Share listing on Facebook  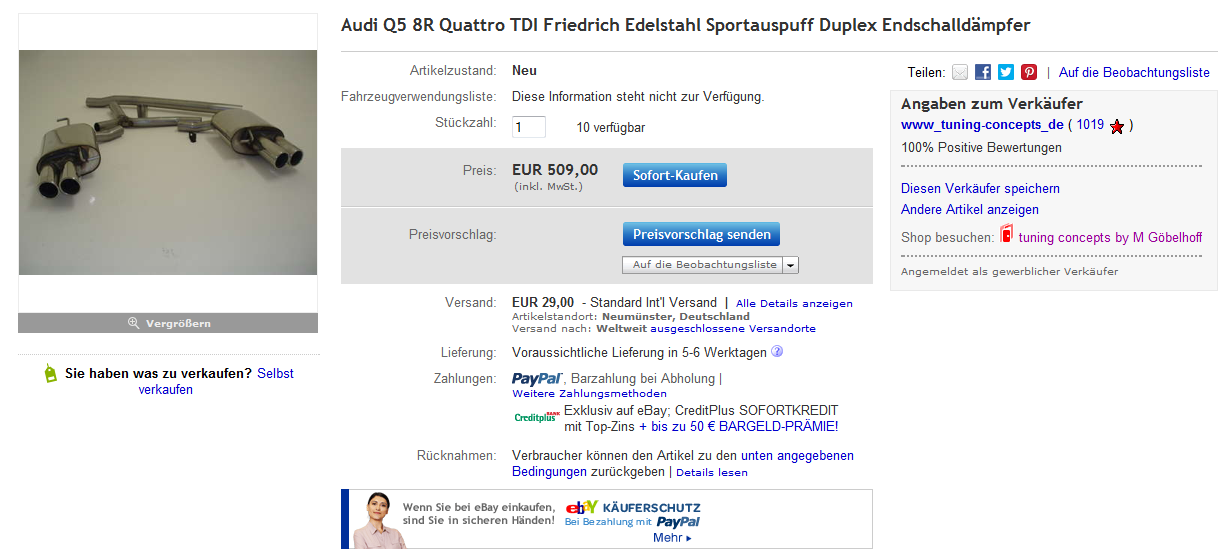tap(983, 72)
